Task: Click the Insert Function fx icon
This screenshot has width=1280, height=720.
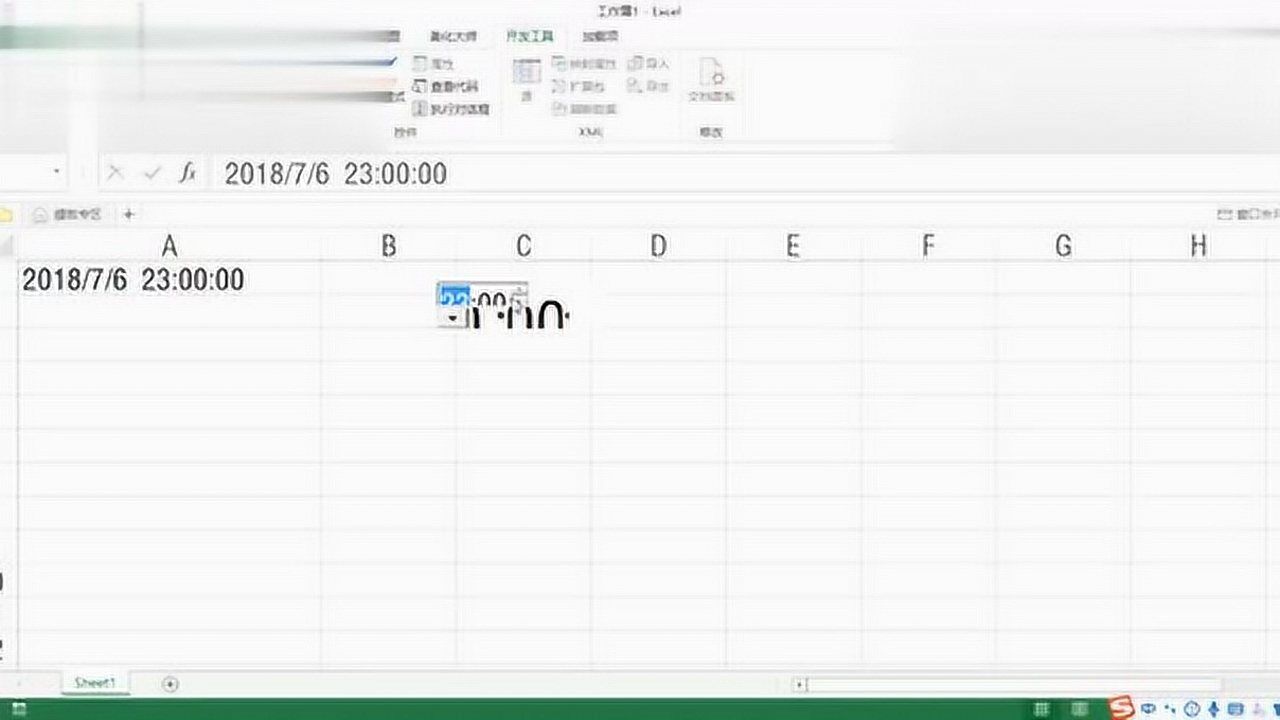Action: coord(187,173)
